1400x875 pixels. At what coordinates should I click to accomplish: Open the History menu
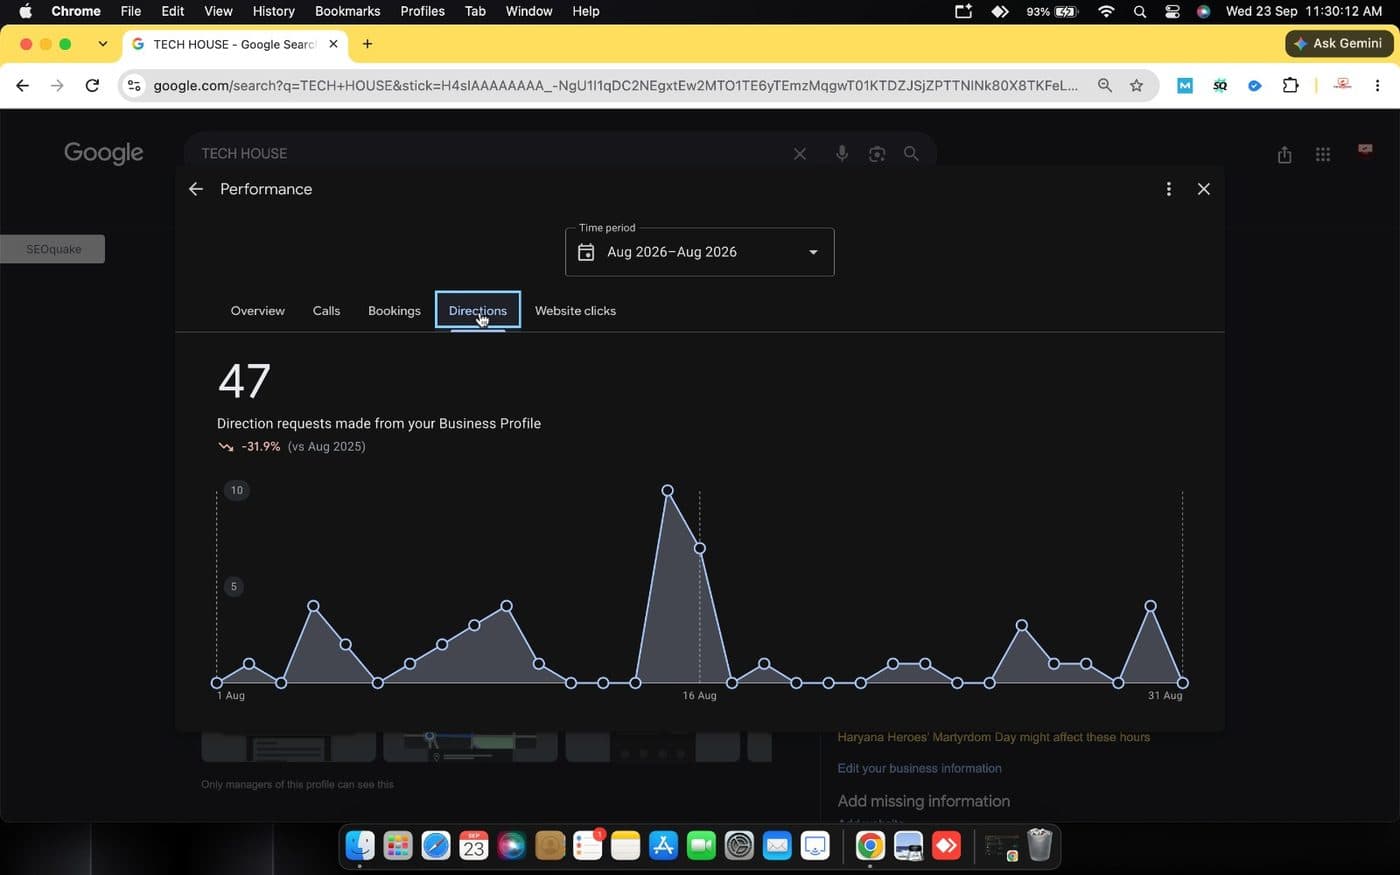273,11
